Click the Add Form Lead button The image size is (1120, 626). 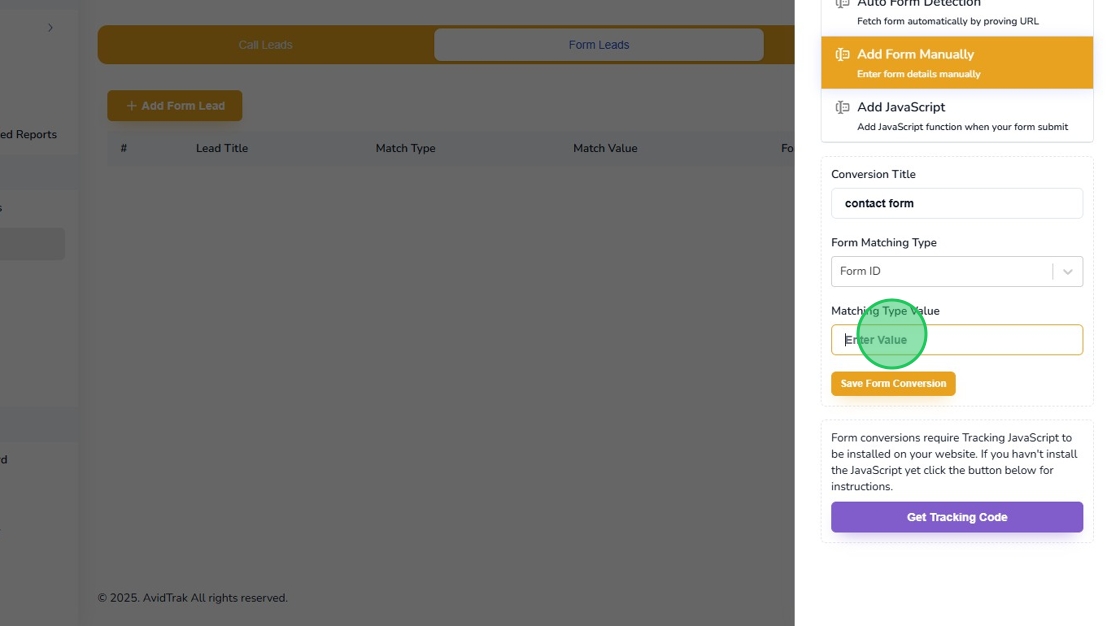coord(174,106)
